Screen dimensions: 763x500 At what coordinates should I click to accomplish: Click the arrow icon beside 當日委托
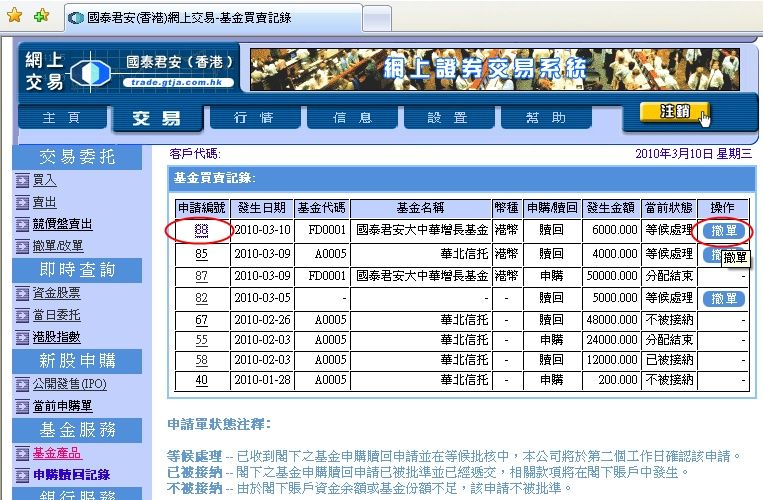click(x=22, y=316)
